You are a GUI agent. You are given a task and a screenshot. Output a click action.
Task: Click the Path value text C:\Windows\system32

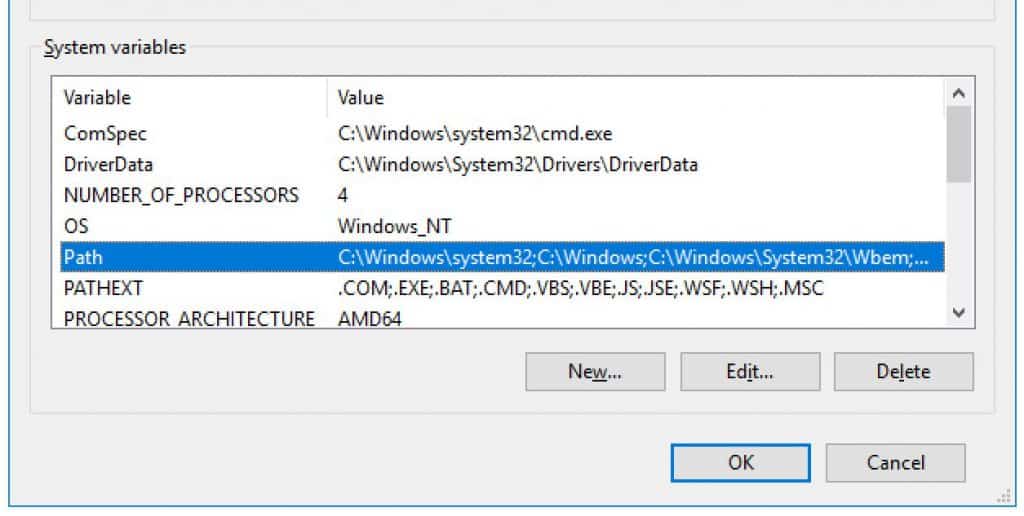pyautogui.click(x=433, y=257)
